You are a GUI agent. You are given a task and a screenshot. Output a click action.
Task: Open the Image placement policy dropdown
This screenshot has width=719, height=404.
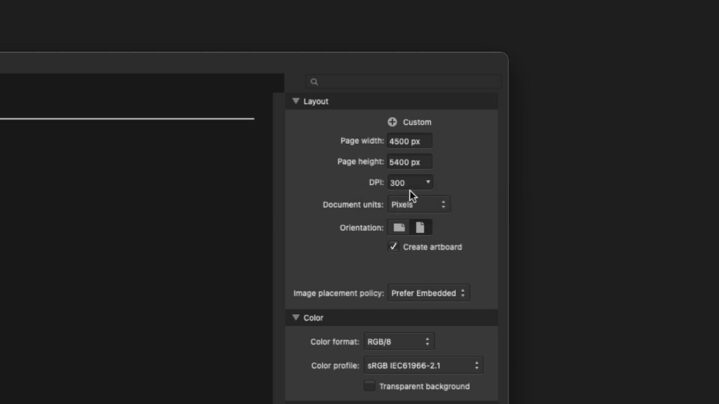pos(429,293)
